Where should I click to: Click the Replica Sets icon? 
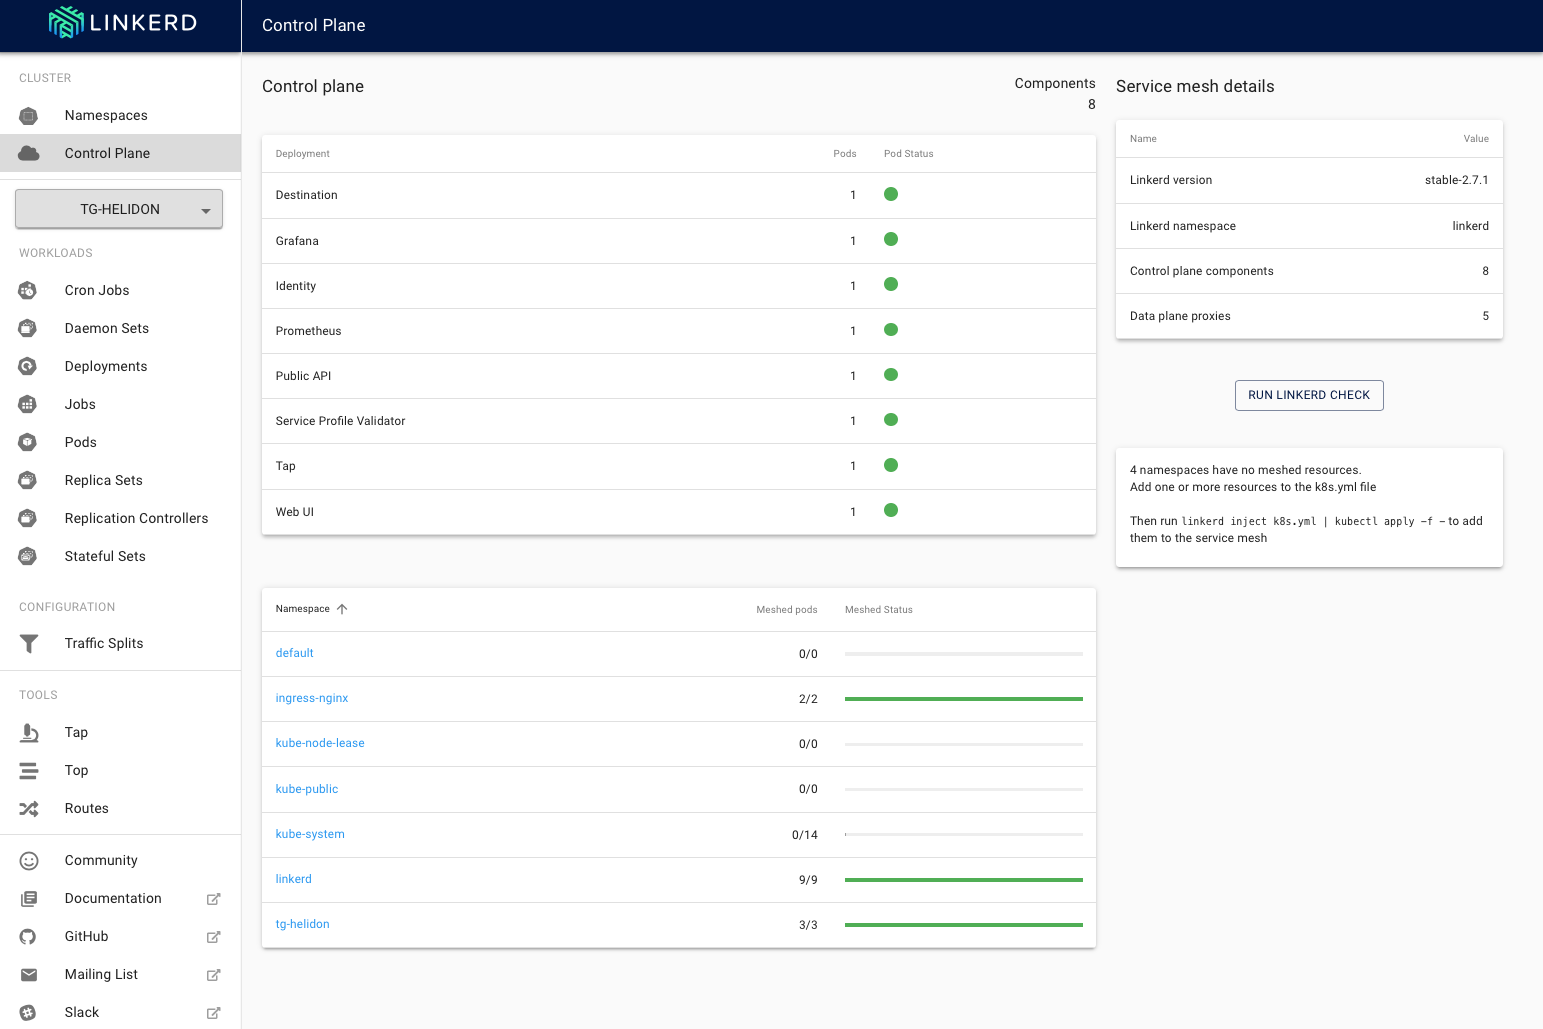click(28, 480)
